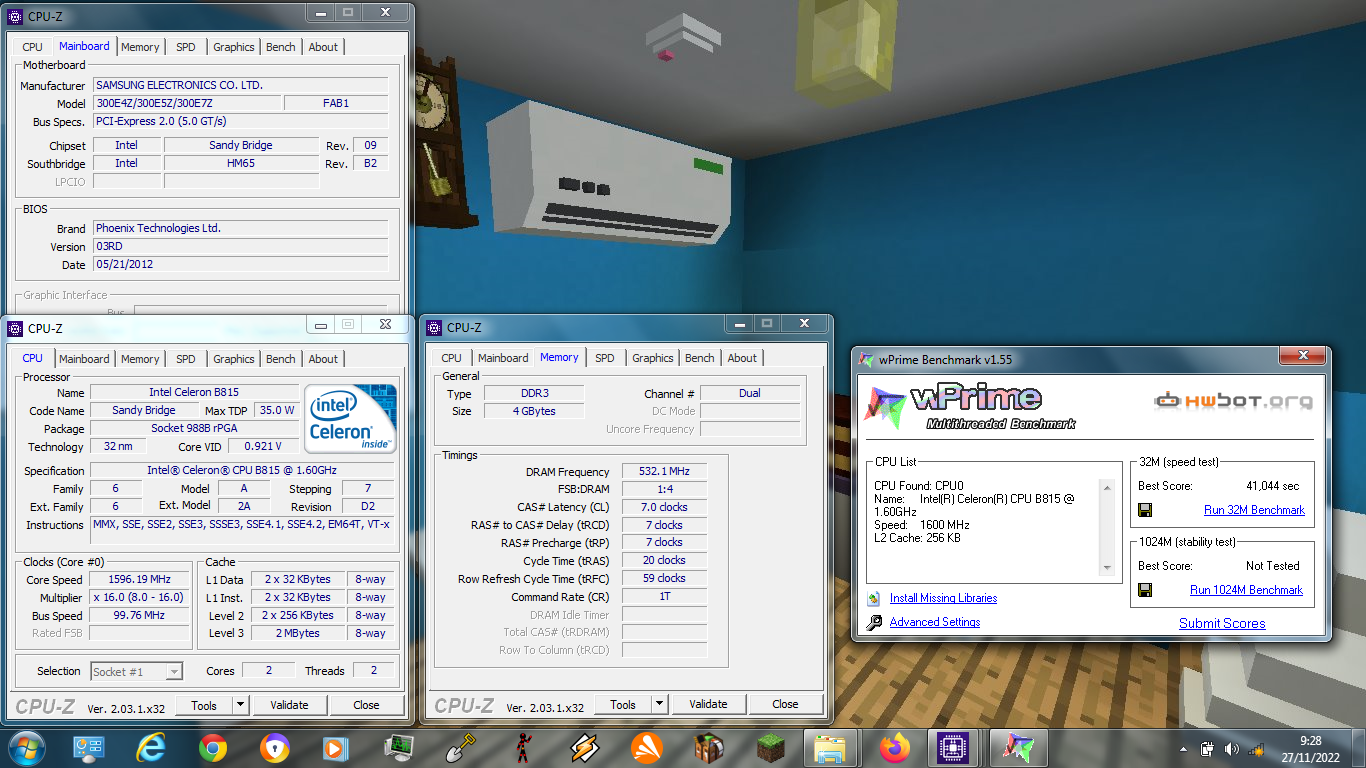Open About tab in Memory CPU-Z window
The height and width of the screenshot is (768, 1366).
tap(742, 358)
